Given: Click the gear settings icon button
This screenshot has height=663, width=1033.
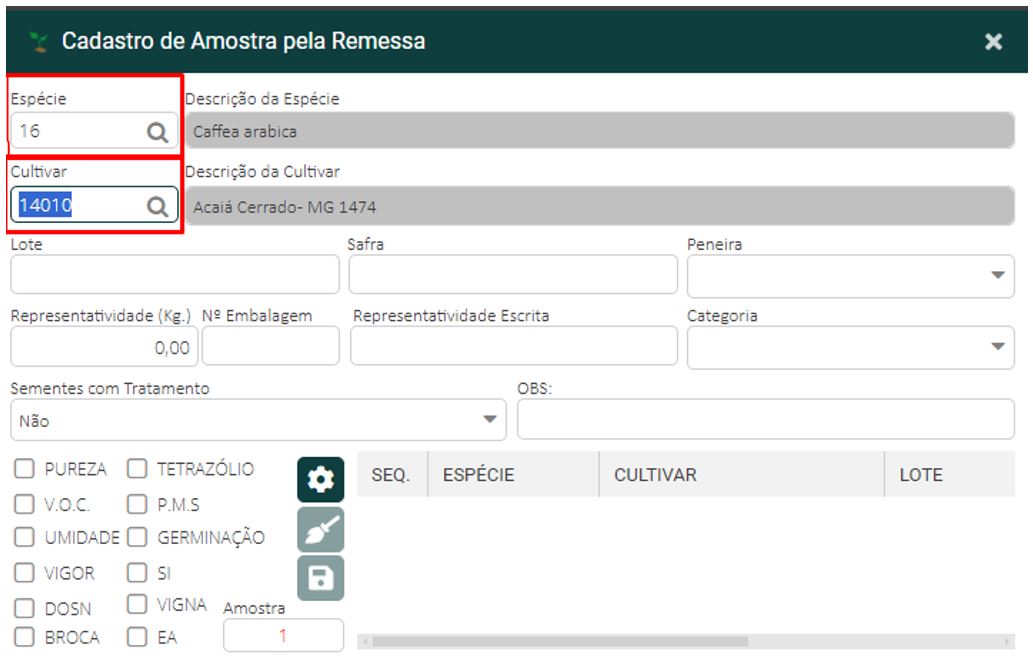Looking at the screenshot, I should click(320, 480).
